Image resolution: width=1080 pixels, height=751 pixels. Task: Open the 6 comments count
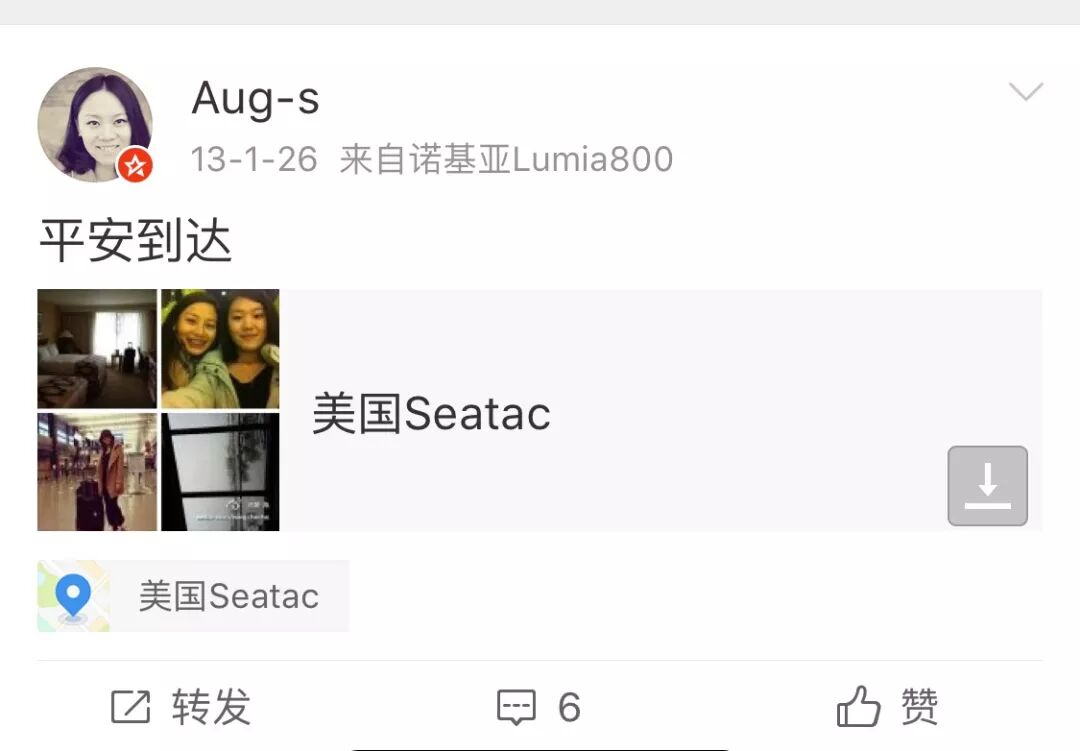point(569,708)
